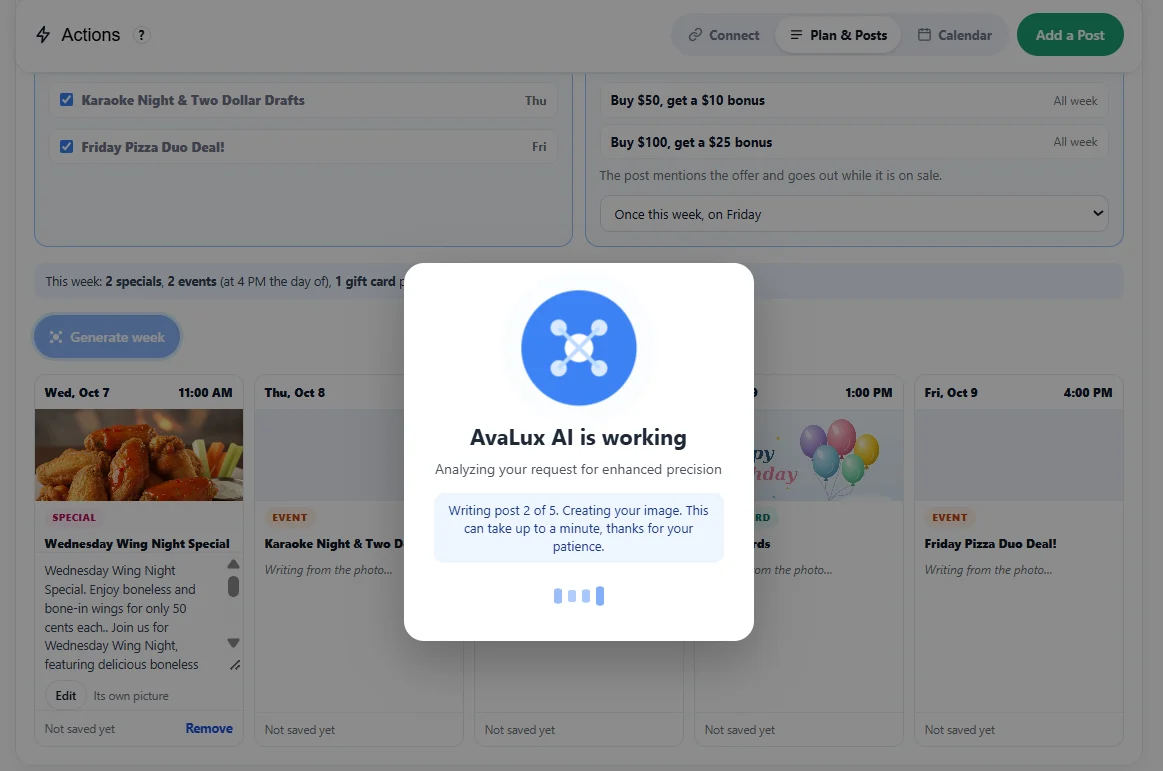The height and width of the screenshot is (771, 1163).
Task: Open the birthday balloons post image
Action: 829,455
